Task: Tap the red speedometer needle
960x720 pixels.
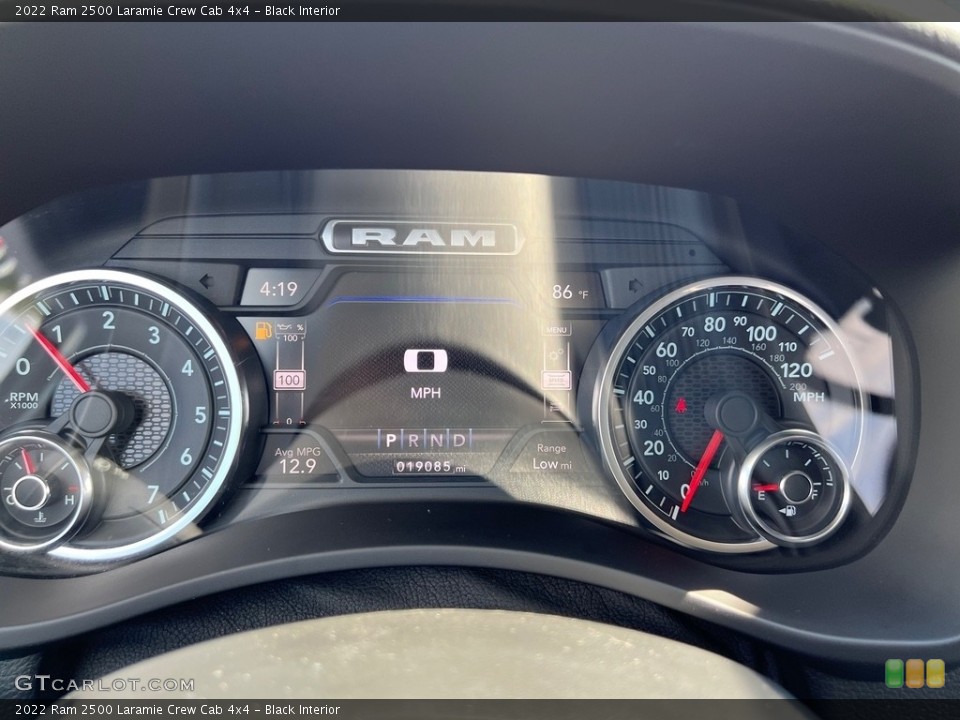Action: [x=700, y=471]
